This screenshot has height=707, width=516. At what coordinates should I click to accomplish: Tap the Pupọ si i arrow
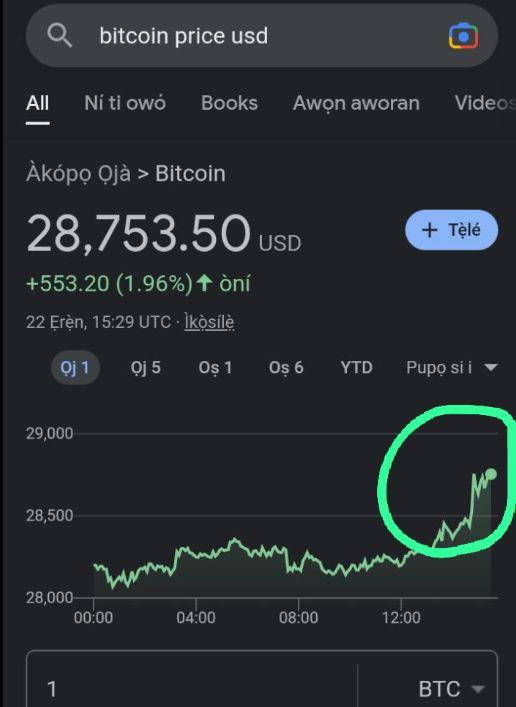490,367
